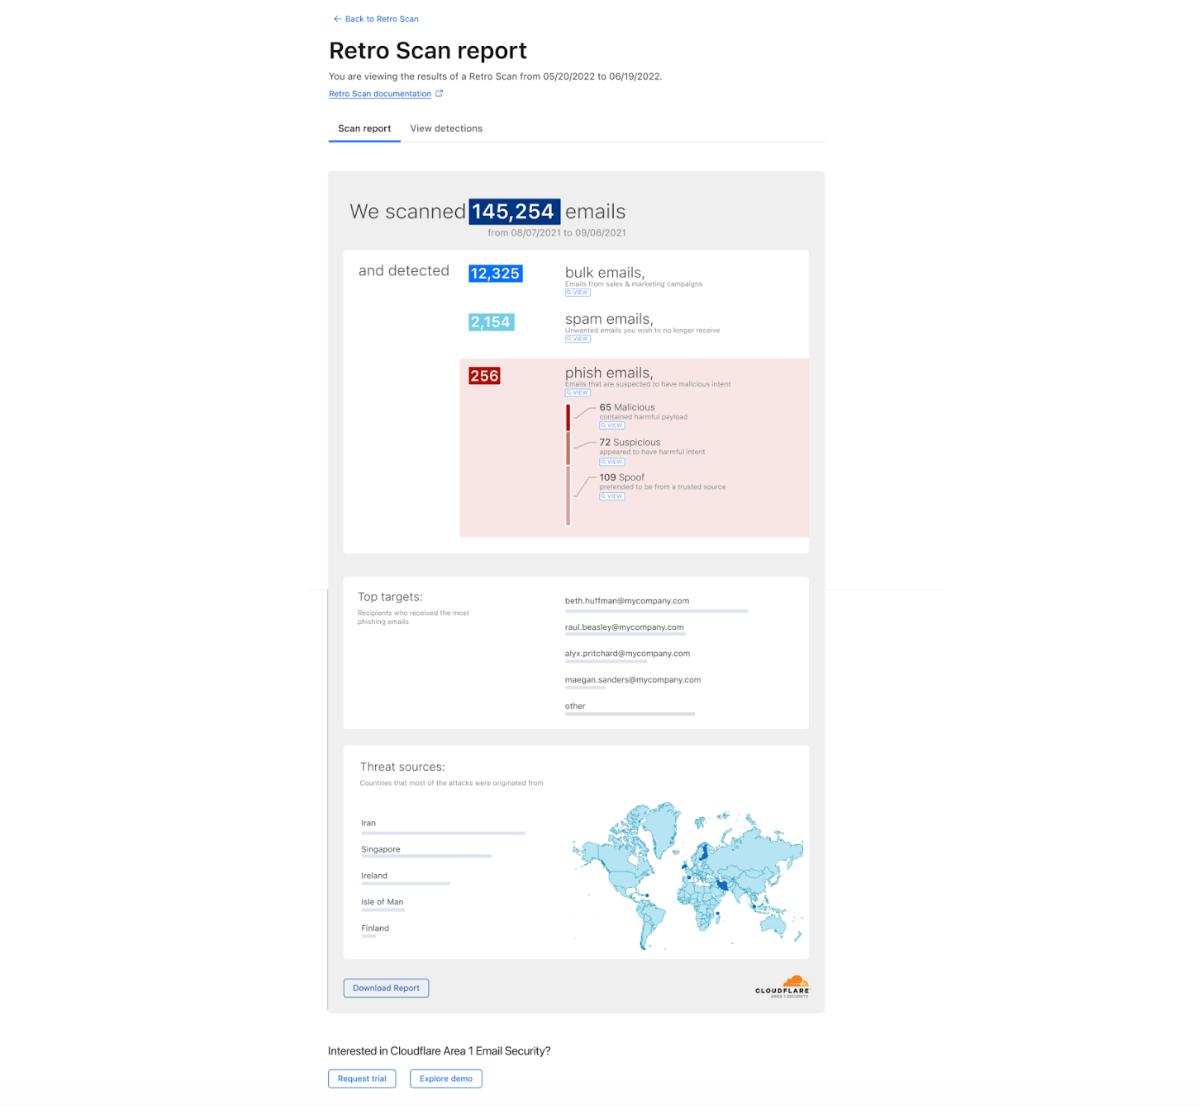View the 109 Spoof emails
Screen dimensions: 1200x1106
coord(612,496)
